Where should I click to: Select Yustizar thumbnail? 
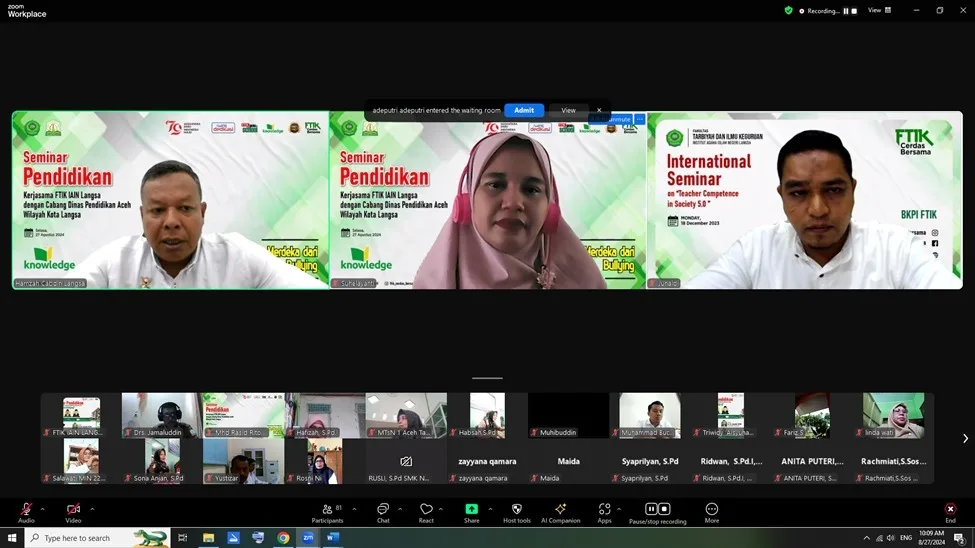tap(243, 461)
